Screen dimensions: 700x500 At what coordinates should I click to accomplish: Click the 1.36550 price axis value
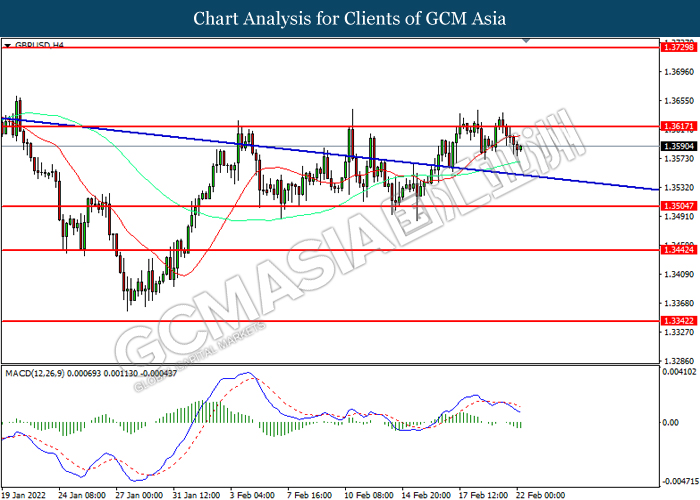679,101
